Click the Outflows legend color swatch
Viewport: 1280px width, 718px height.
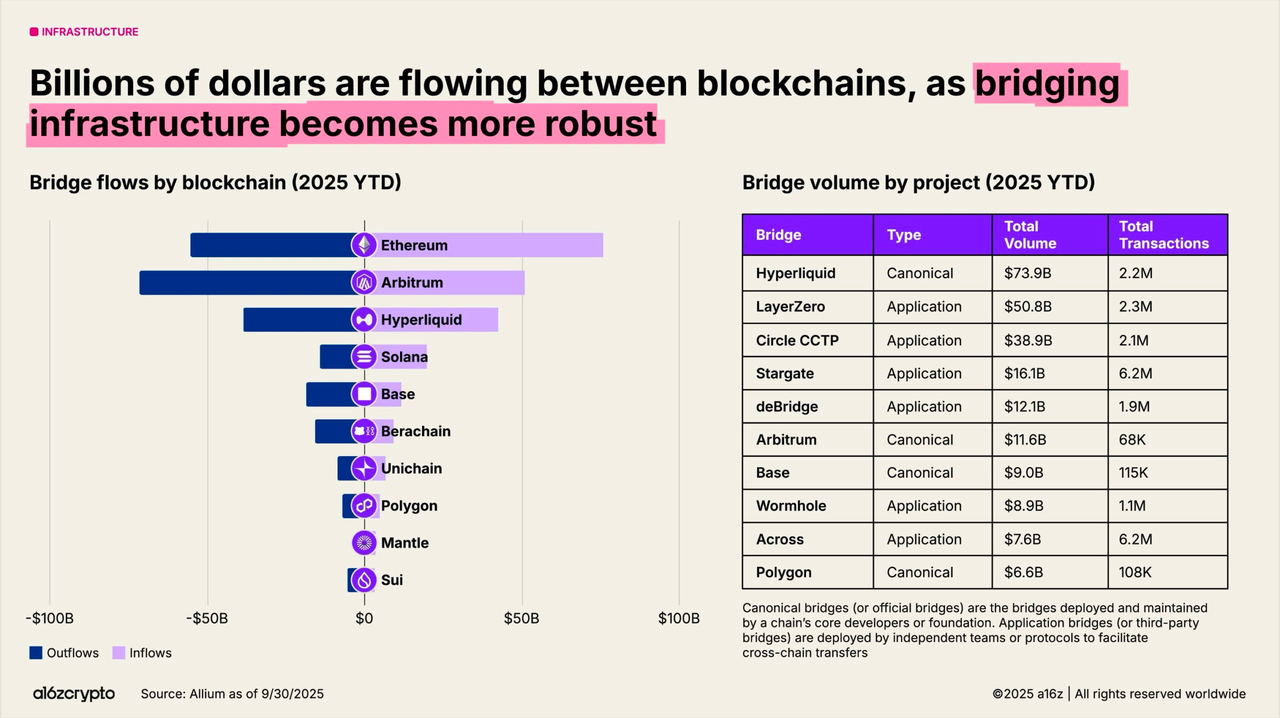point(36,653)
